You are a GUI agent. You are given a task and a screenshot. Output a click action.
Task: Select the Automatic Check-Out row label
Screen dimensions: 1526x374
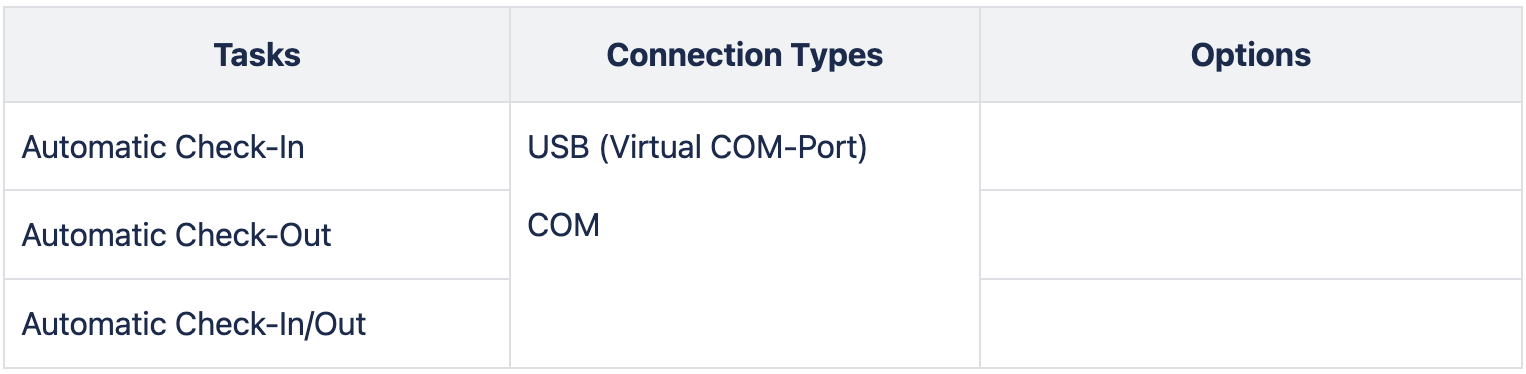[177, 235]
